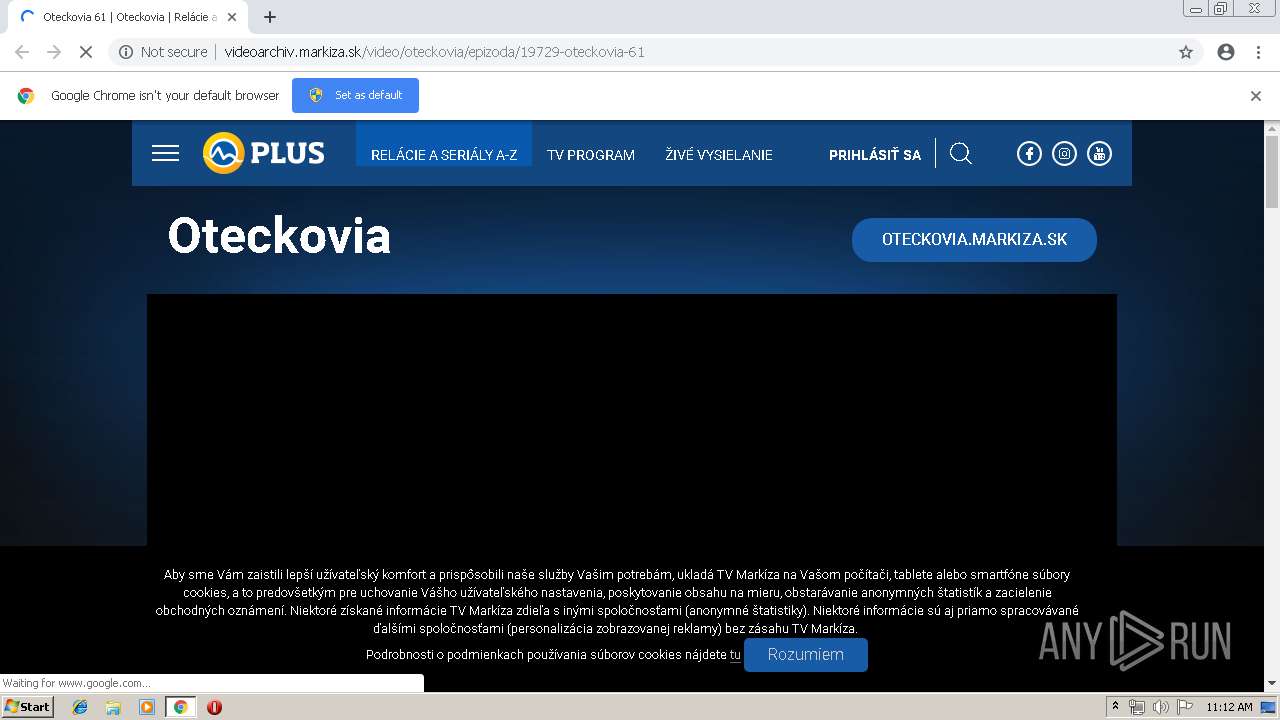Open a new browser tab
Viewport: 1280px width, 720px height.
(x=269, y=17)
